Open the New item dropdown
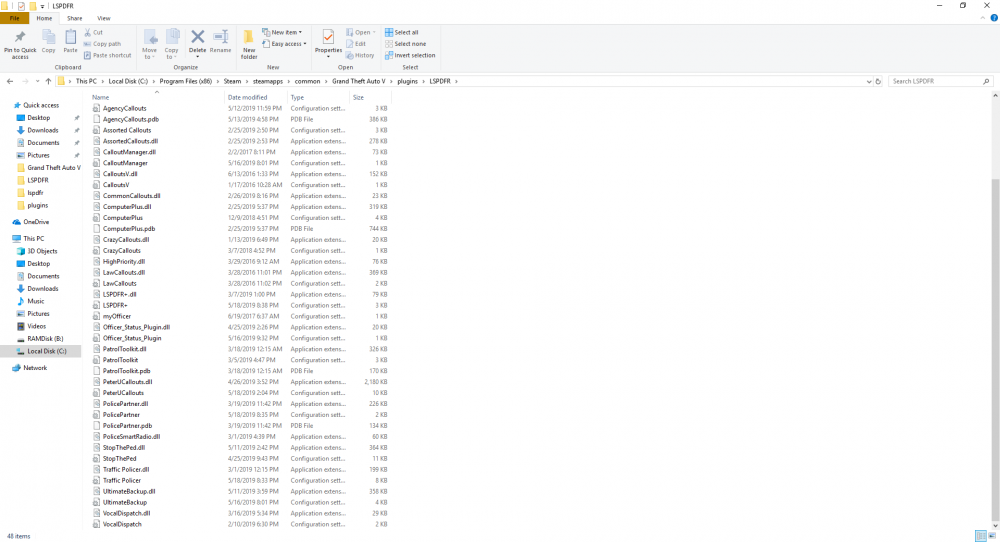Viewport: 1000px width, 542px height. 282,32
